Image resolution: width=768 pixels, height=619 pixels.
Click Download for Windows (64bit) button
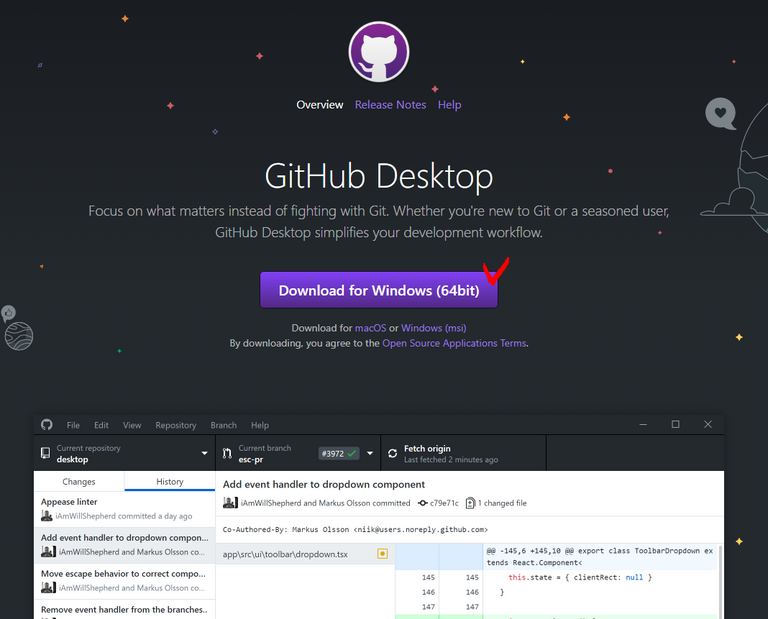point(379,290)
